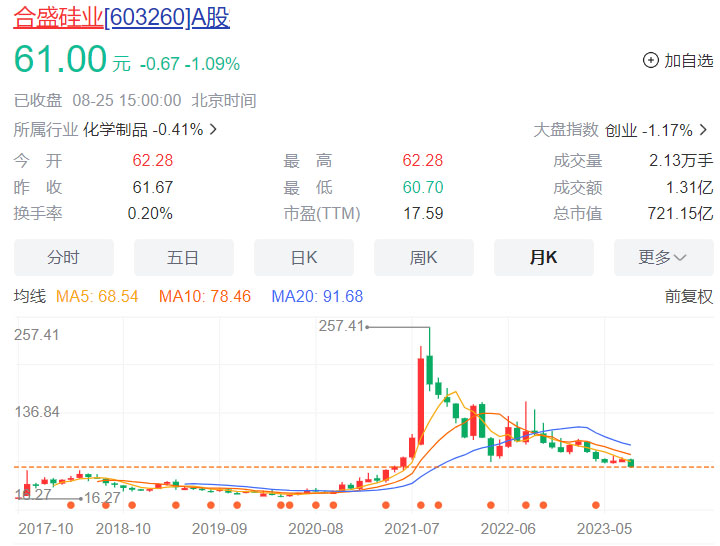Click the 2018-10 date axis label
The height and width of the screenshot is (546, 720).
point(123,529)
